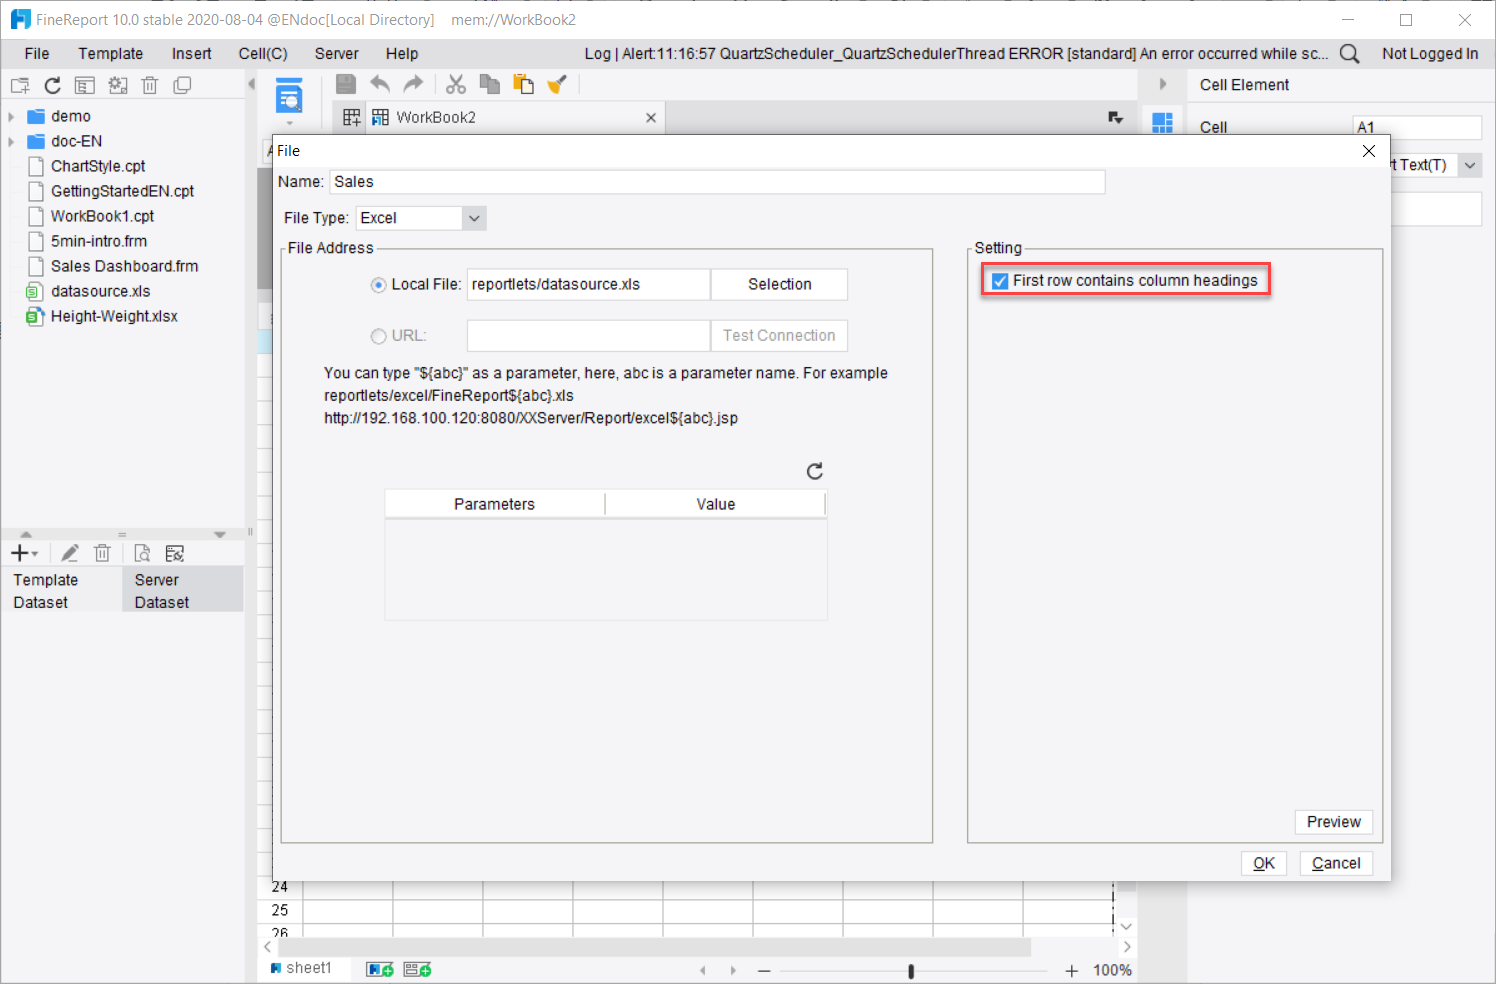Viewport: 1496px width, 984px height.
Task: Click the Undo arrow icon
Action: tap(380, 85)
